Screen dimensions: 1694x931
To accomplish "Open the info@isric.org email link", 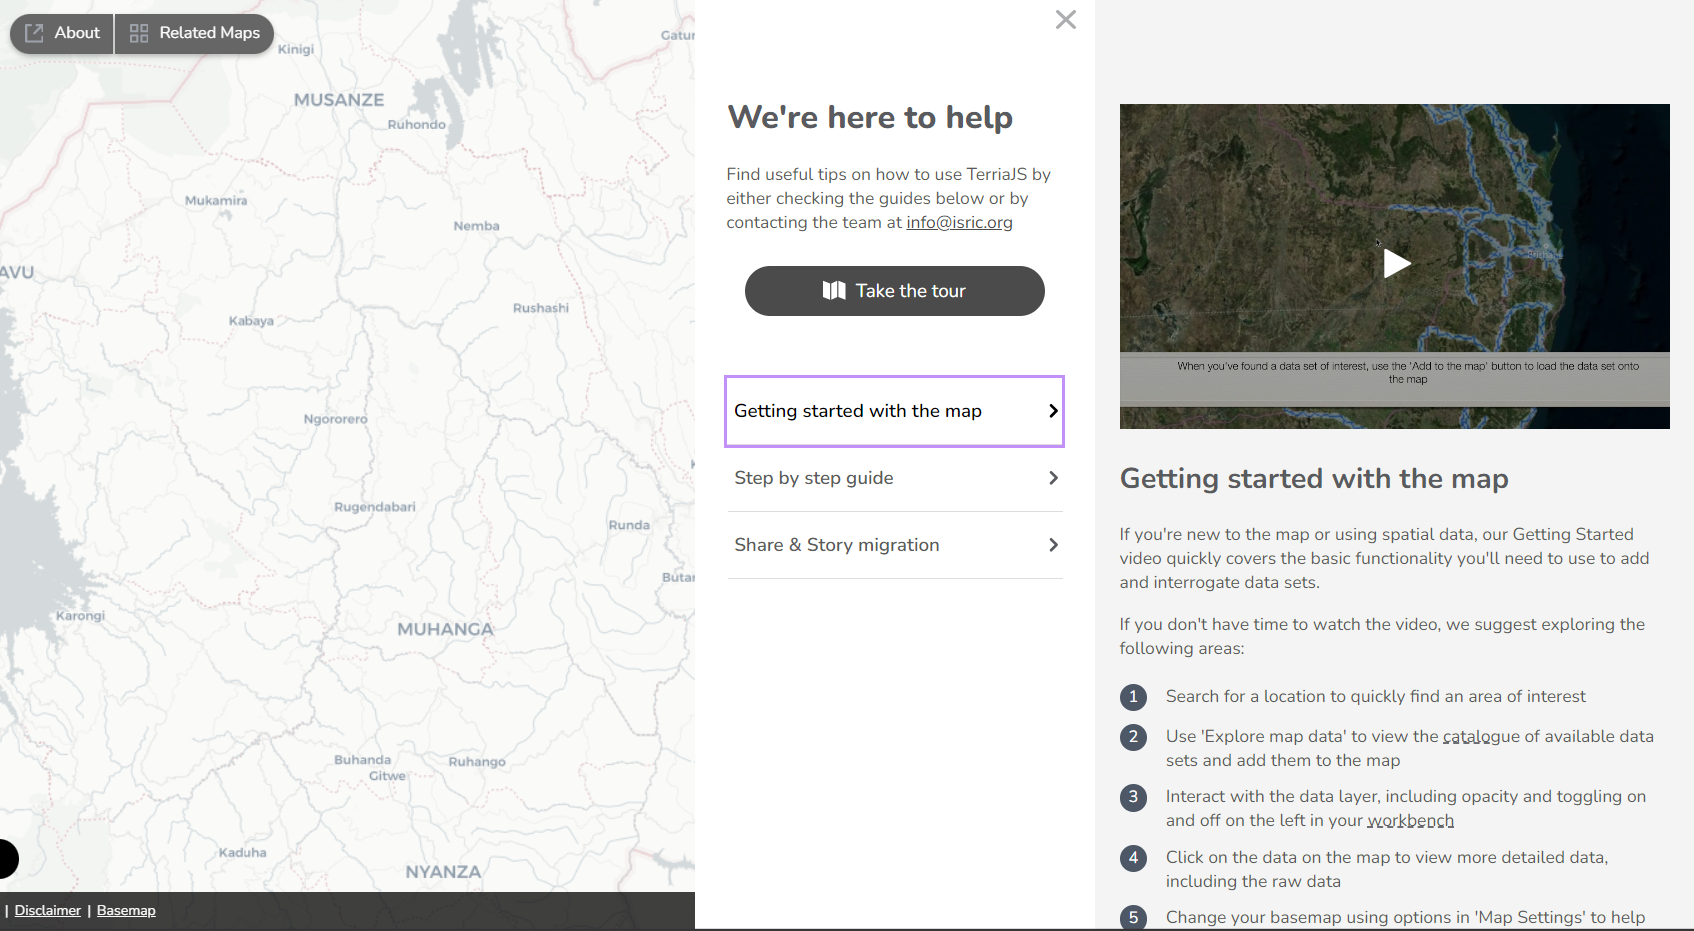I will click(959, 223).
